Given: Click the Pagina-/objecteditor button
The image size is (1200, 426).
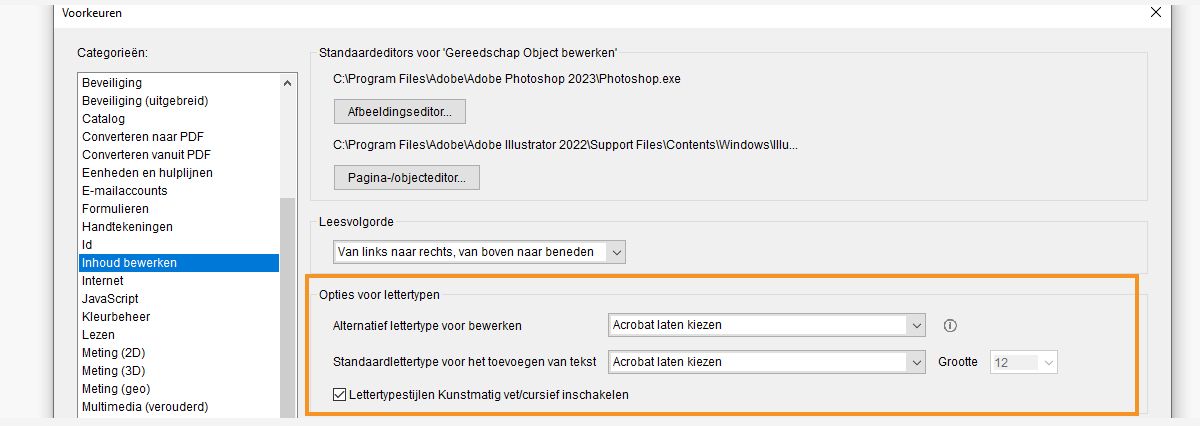Looking at the screenshot, I should pyautogui.click(x=407, y=178).
